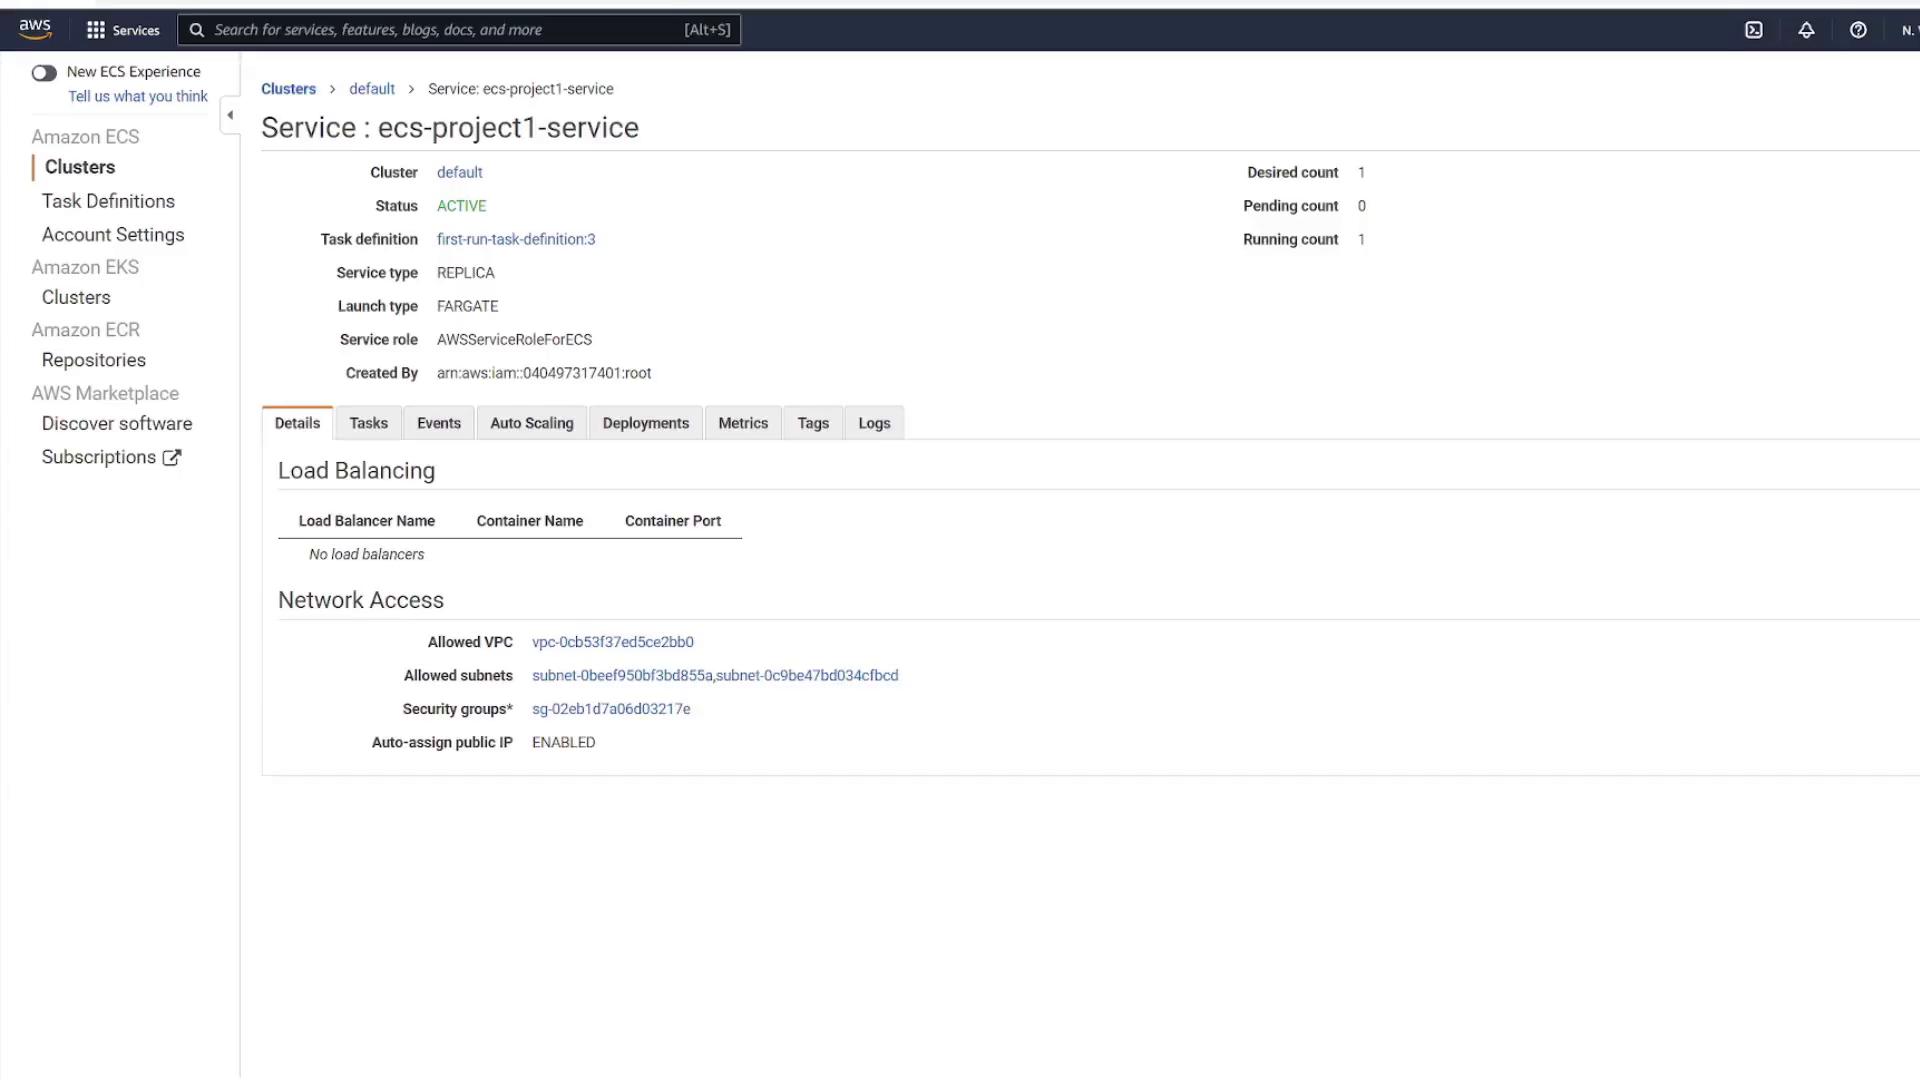Click the ACTIVE status value

(462, 206)
